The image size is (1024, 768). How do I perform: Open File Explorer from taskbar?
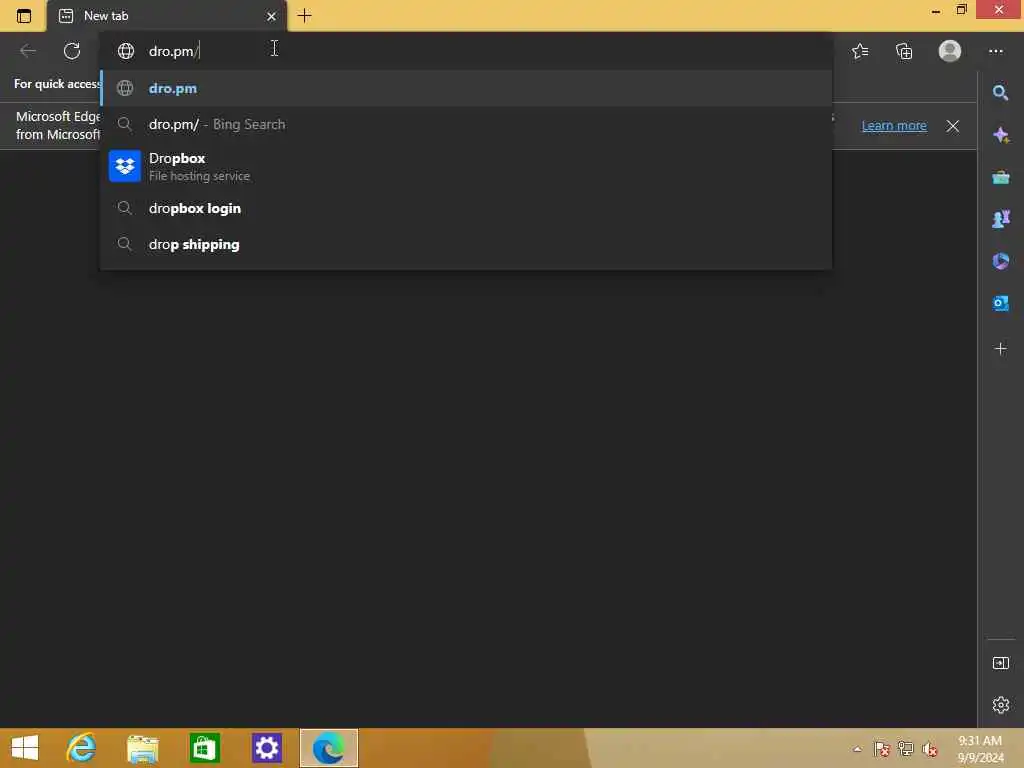coord(143,748)
